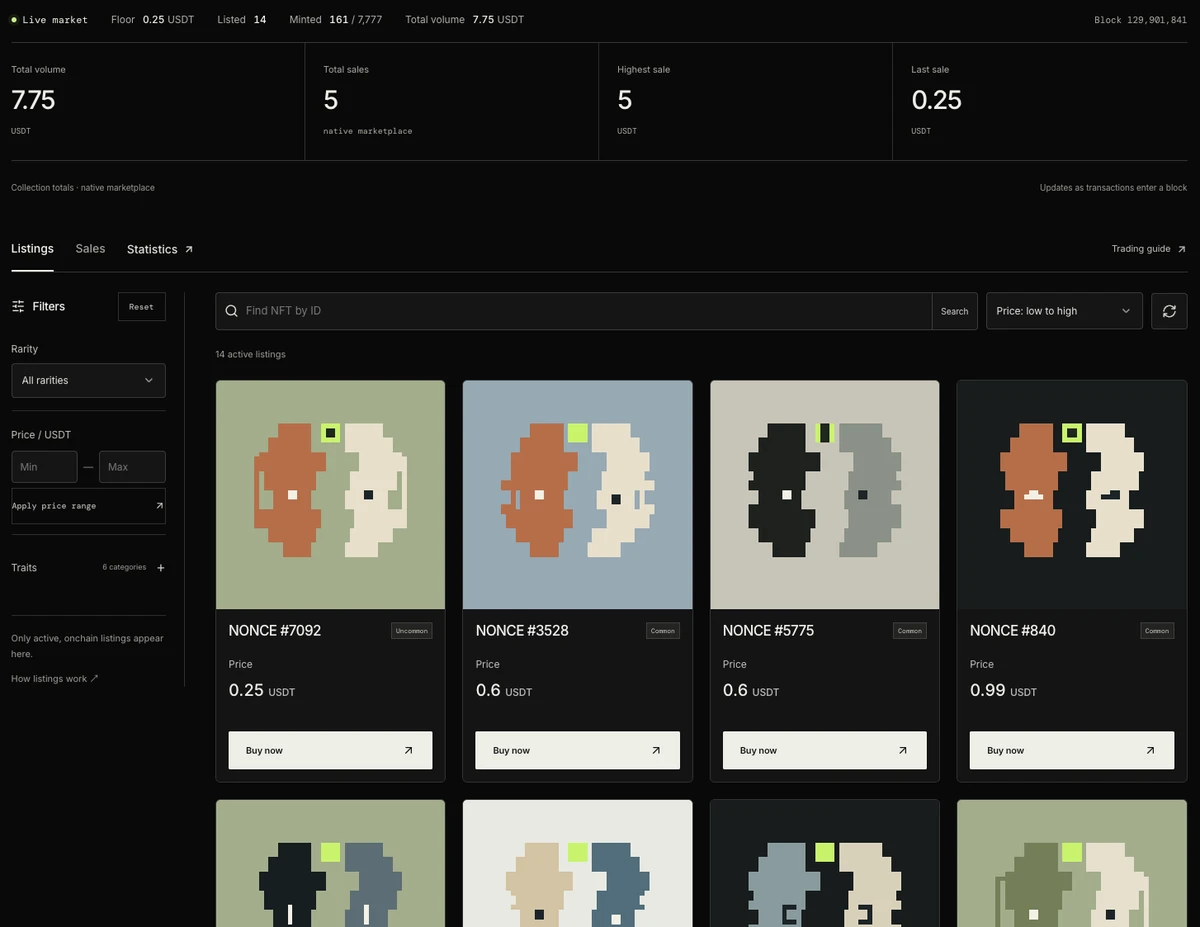This screenshot has height=927, width=1200.
Task: Click arrow icon on Apply price range
Action: [159, 506]
